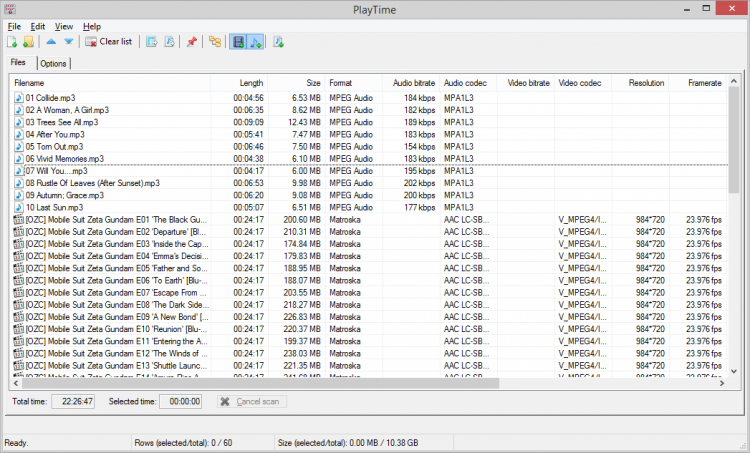Click the 202 kbps audio bitrate cell
The image size is (750, 453).
[419, 183]
